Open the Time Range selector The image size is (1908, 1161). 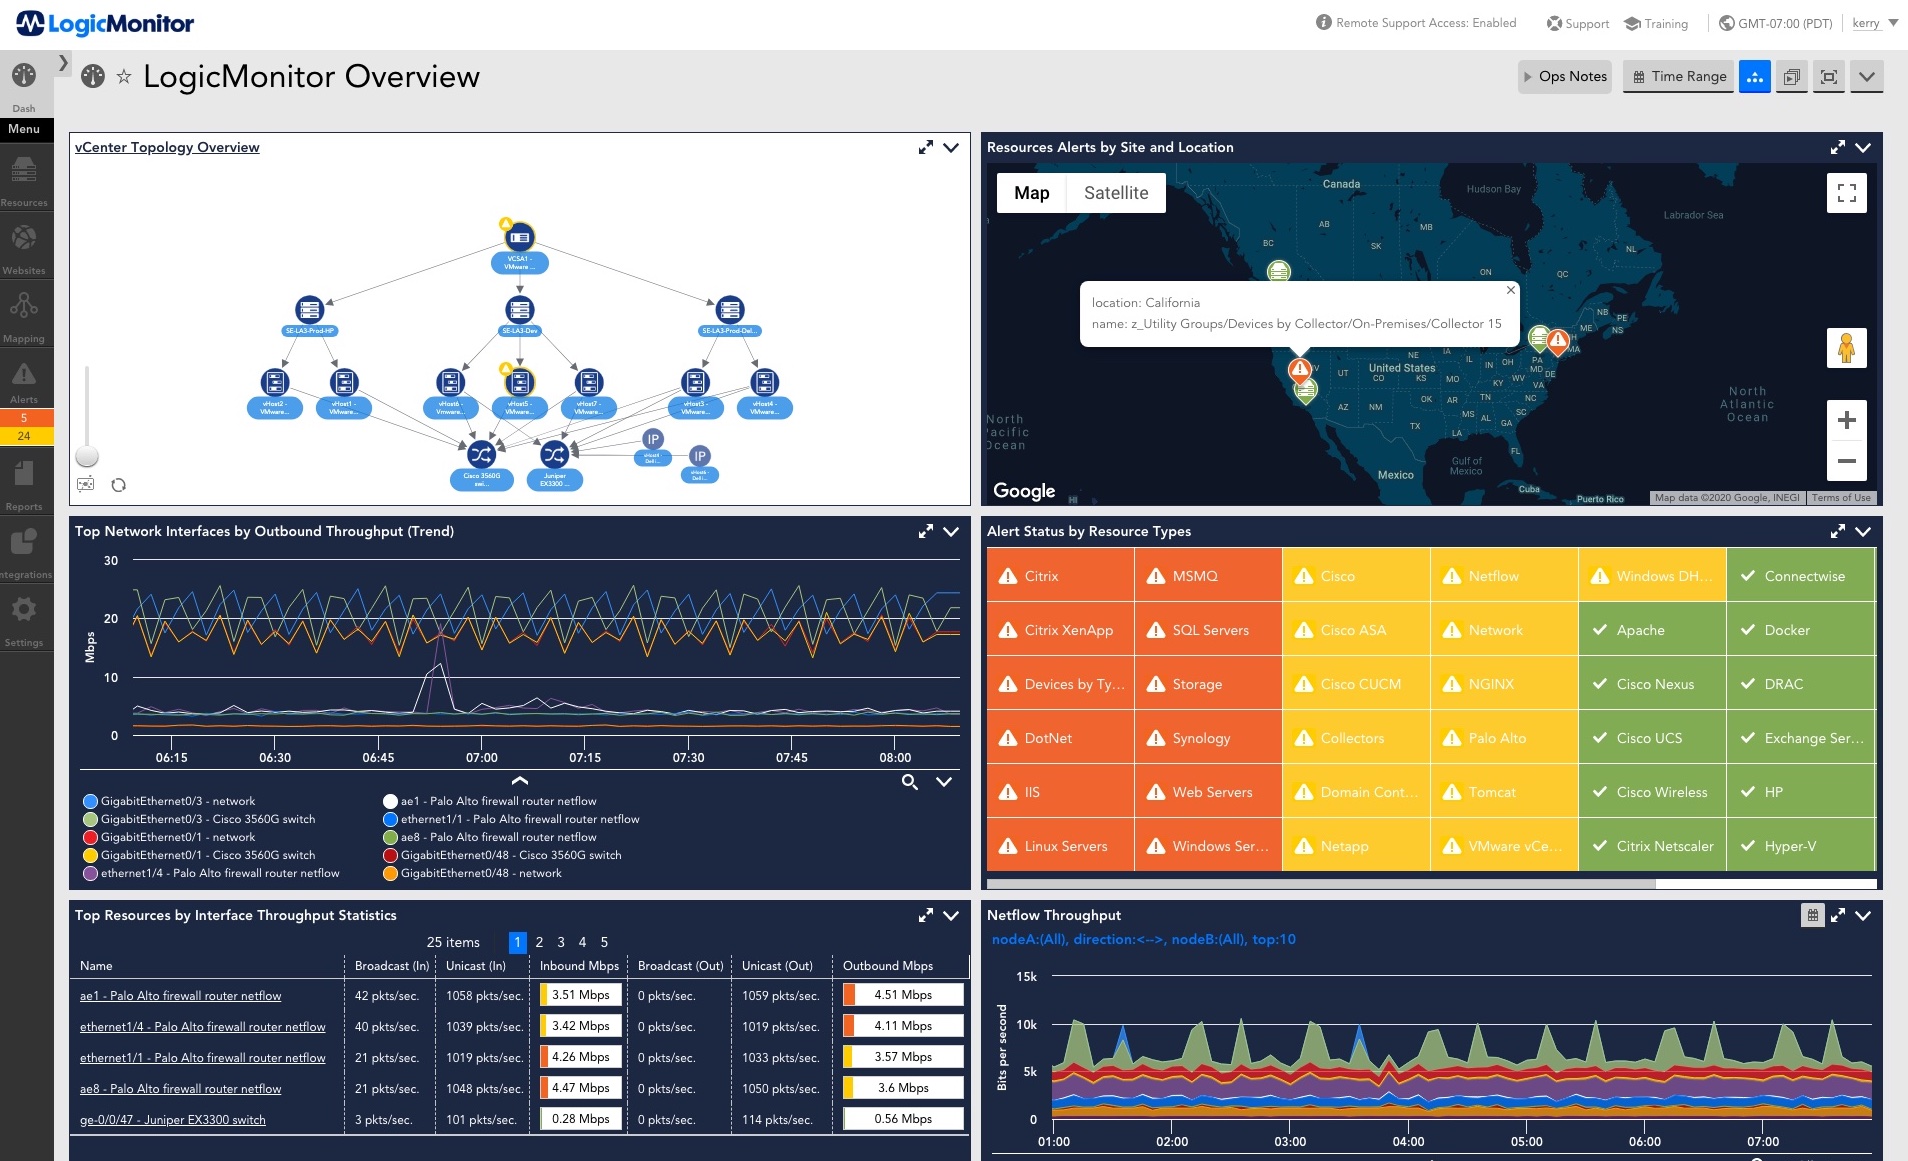click(1677, 76)
